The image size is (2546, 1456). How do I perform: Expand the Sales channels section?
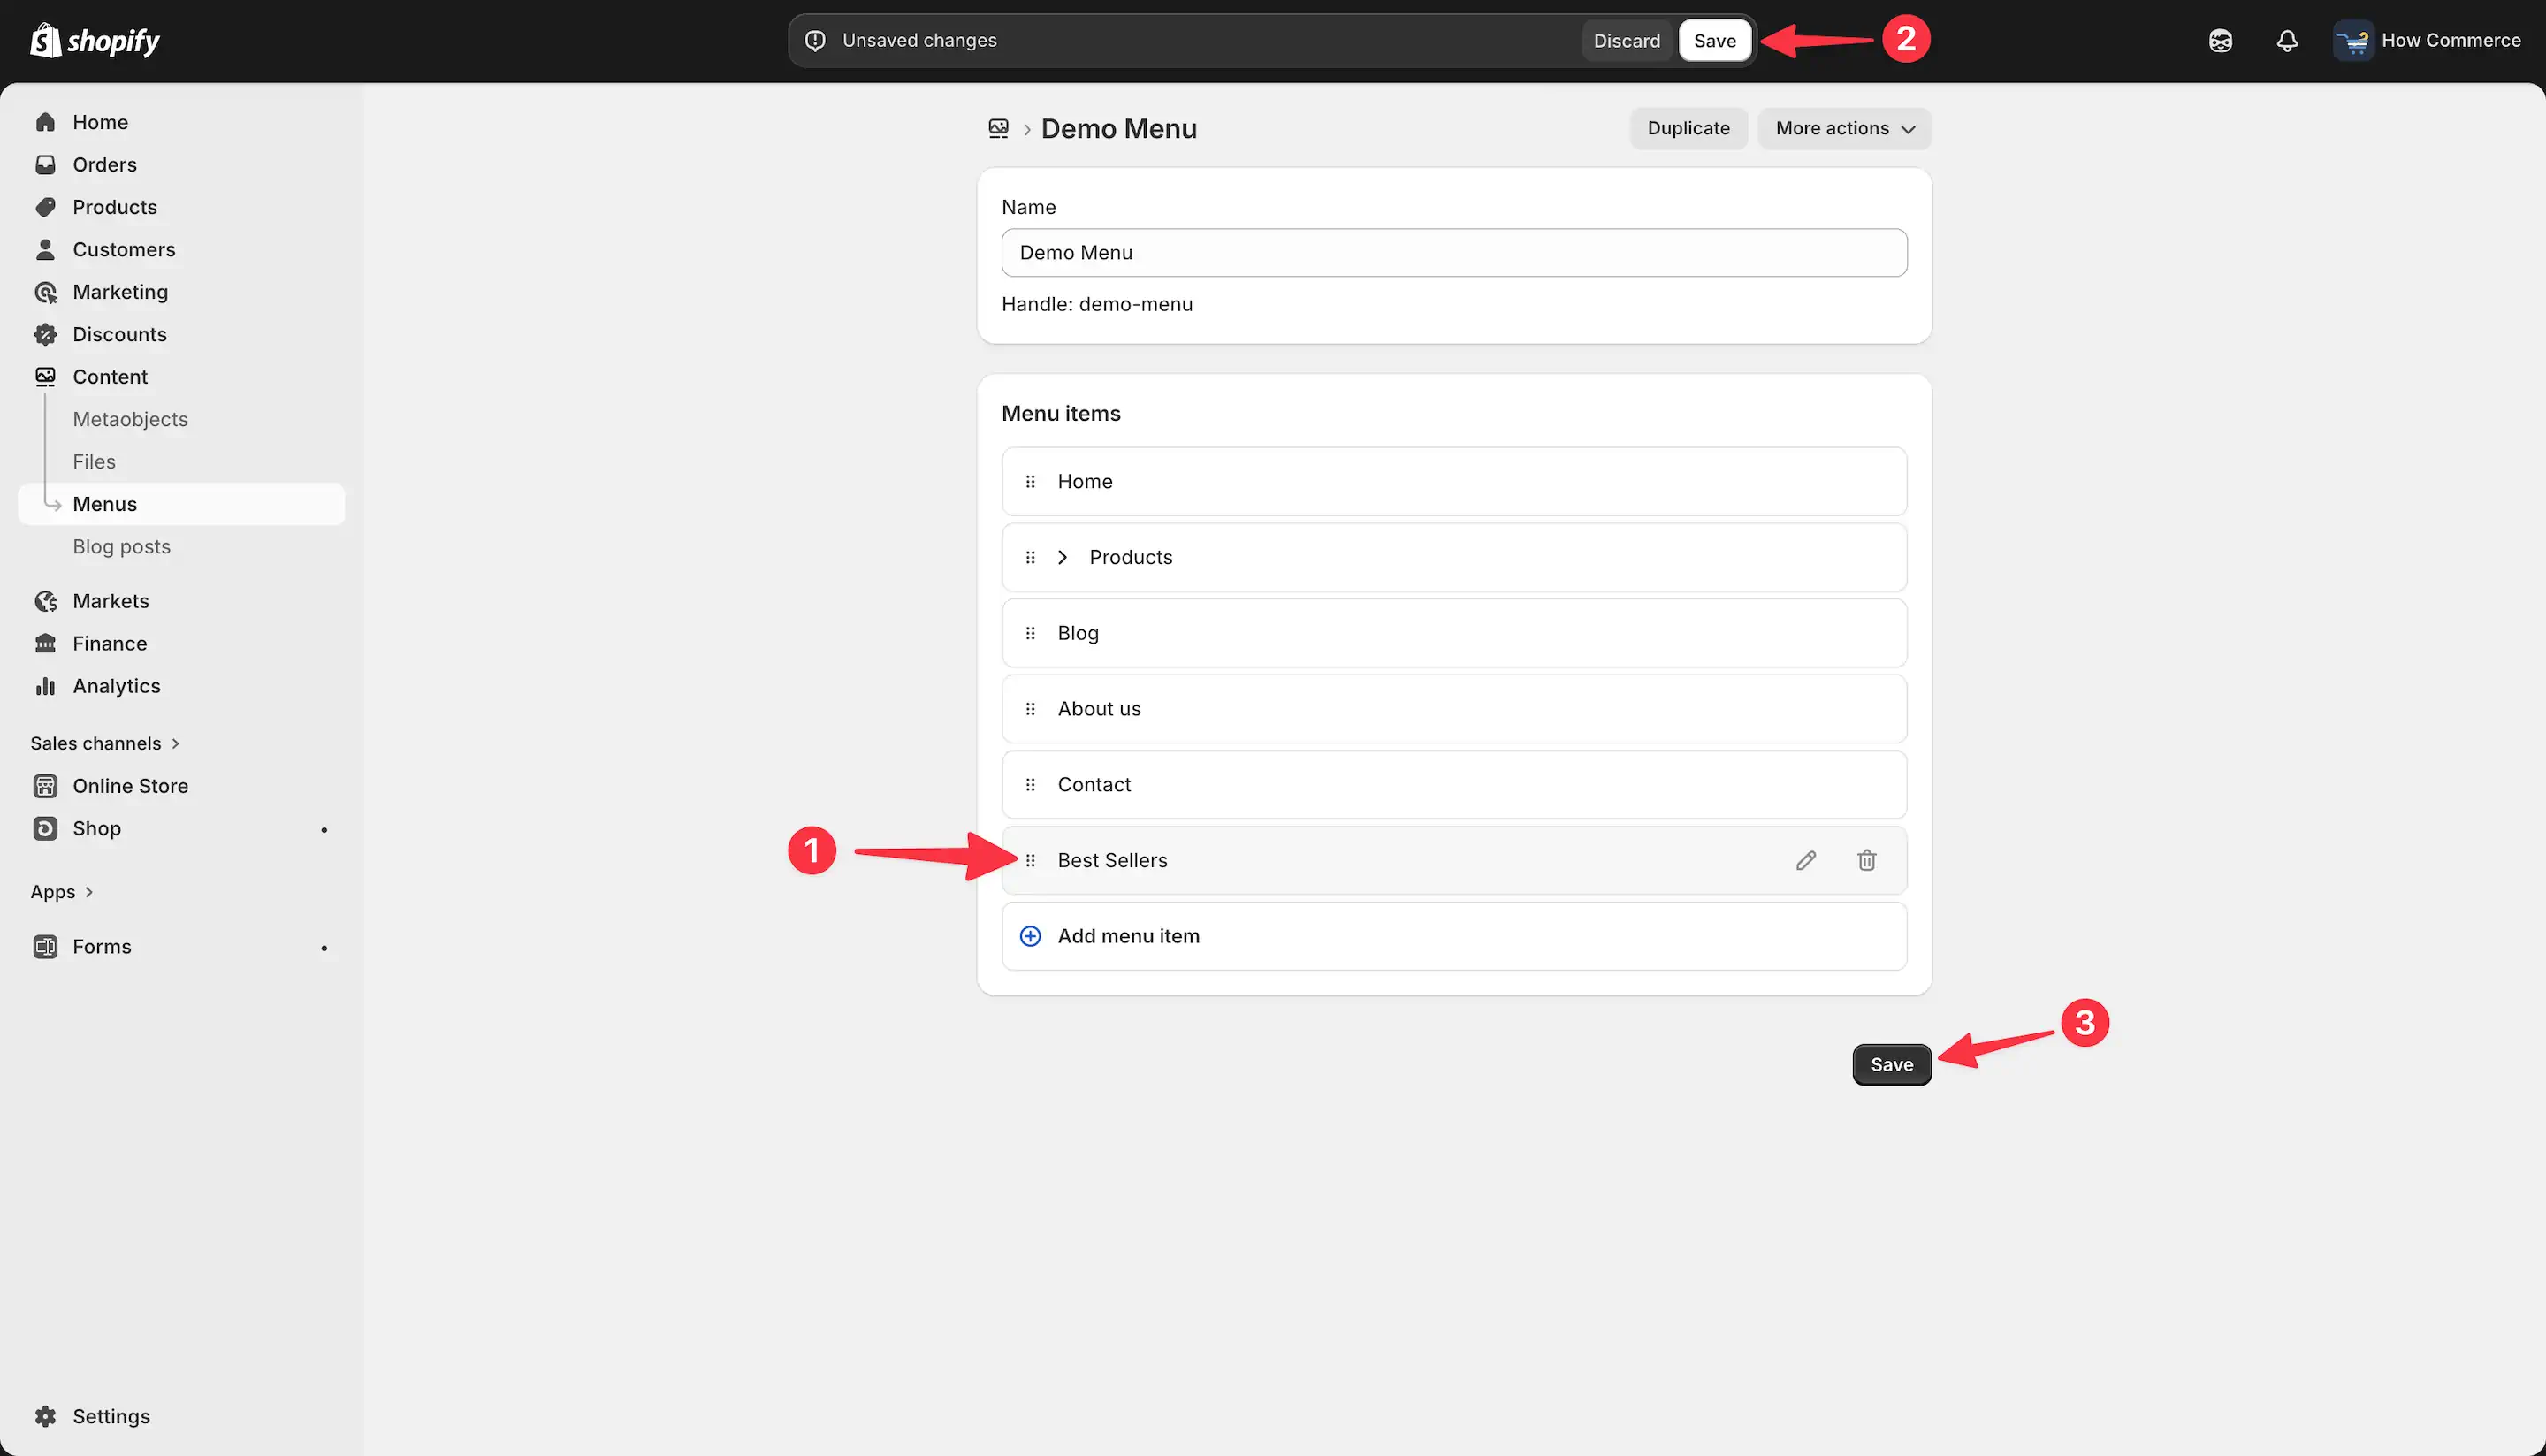coord(105,743)
